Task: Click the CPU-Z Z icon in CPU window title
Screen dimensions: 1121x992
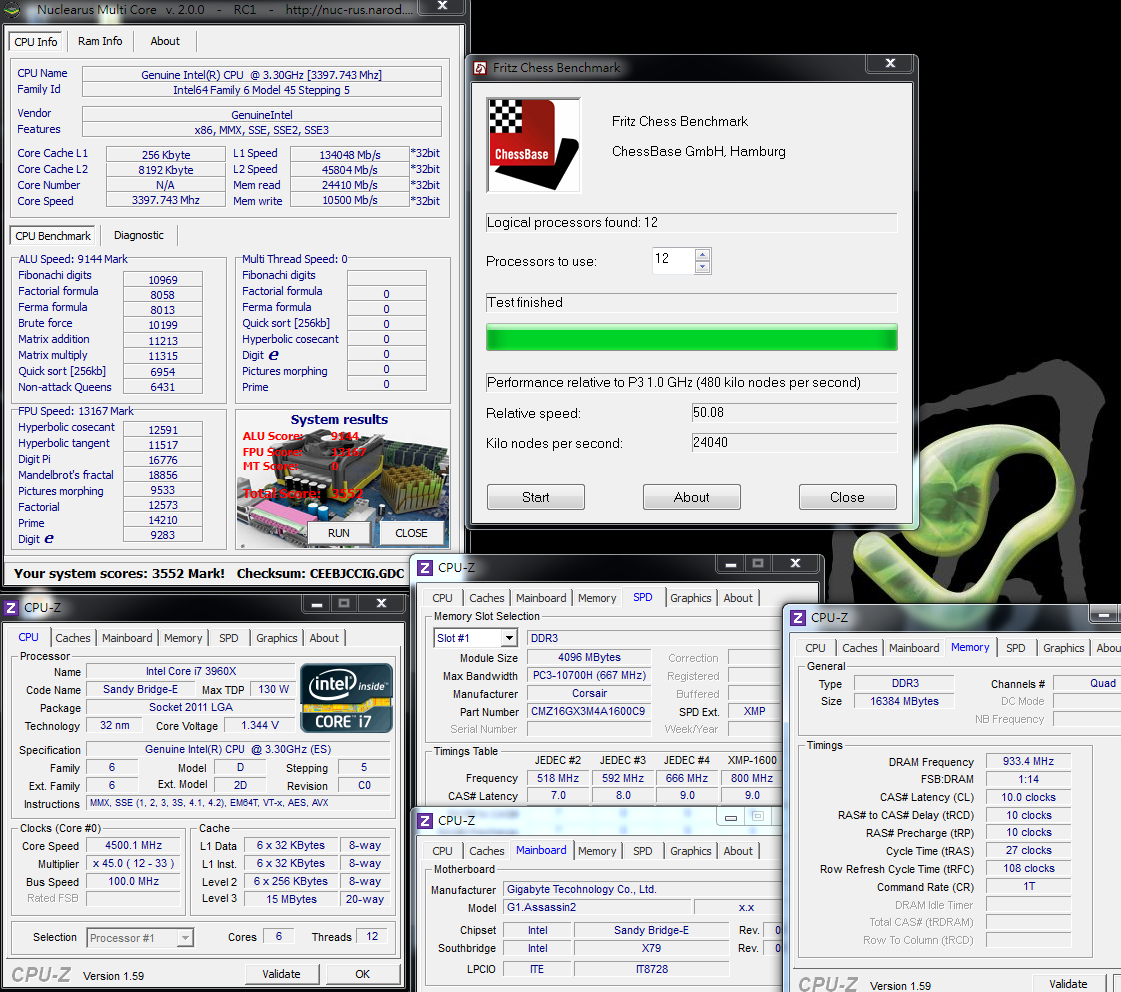Action: pos(11,607)
